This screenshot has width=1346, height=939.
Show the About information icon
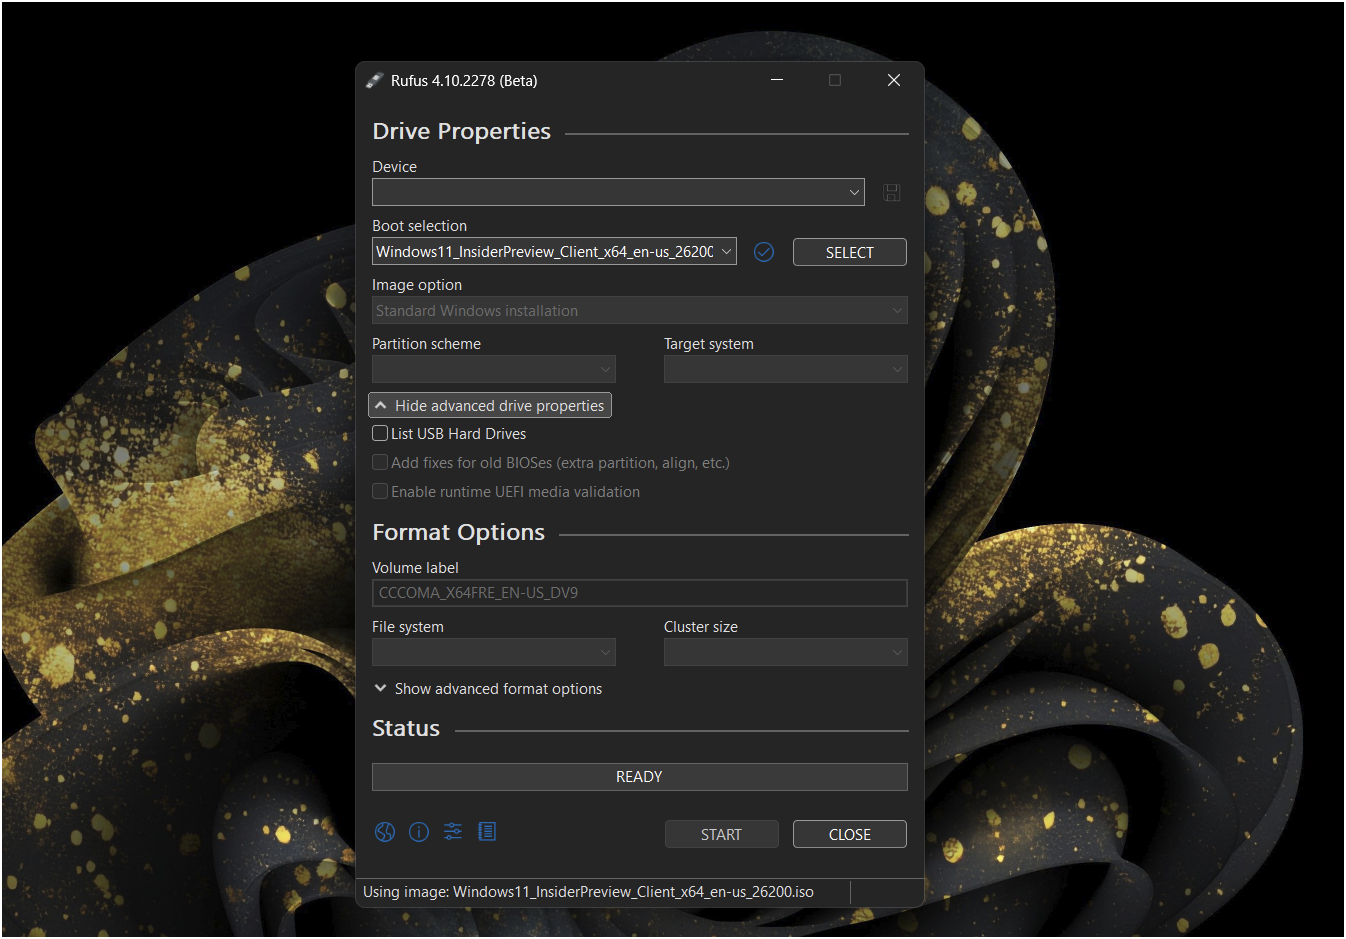tap(419, 832)
